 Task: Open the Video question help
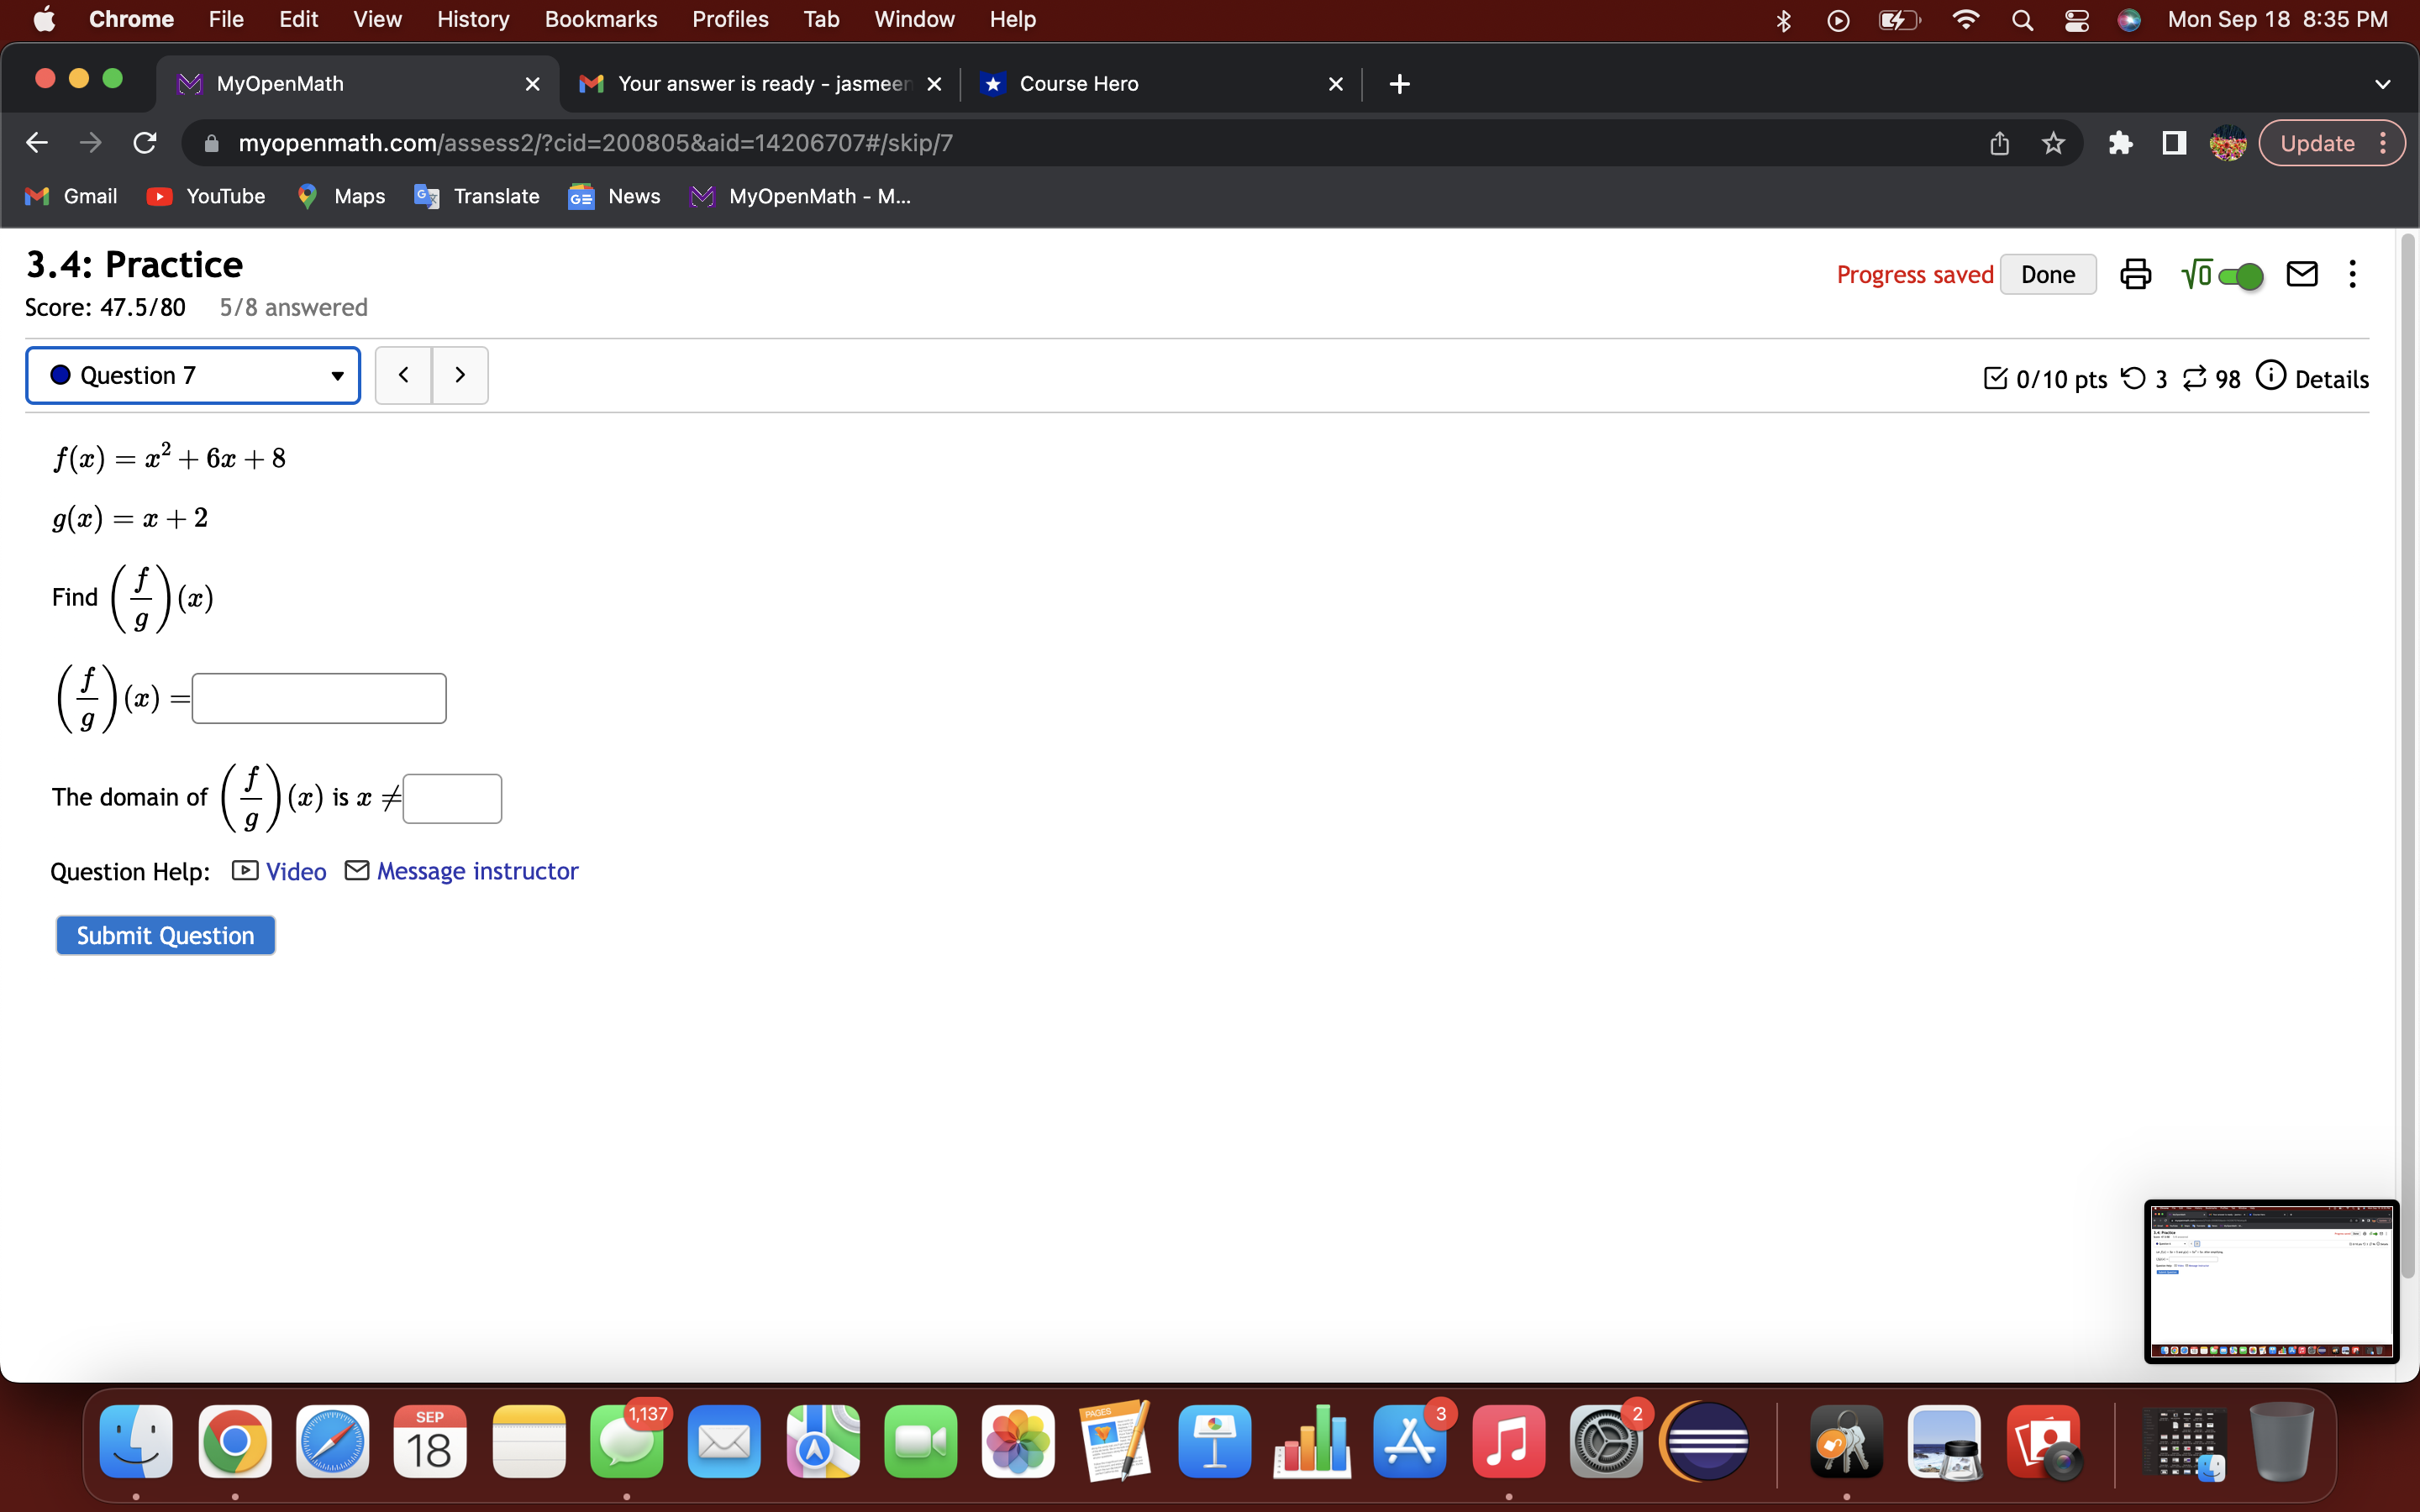(294, 871)
